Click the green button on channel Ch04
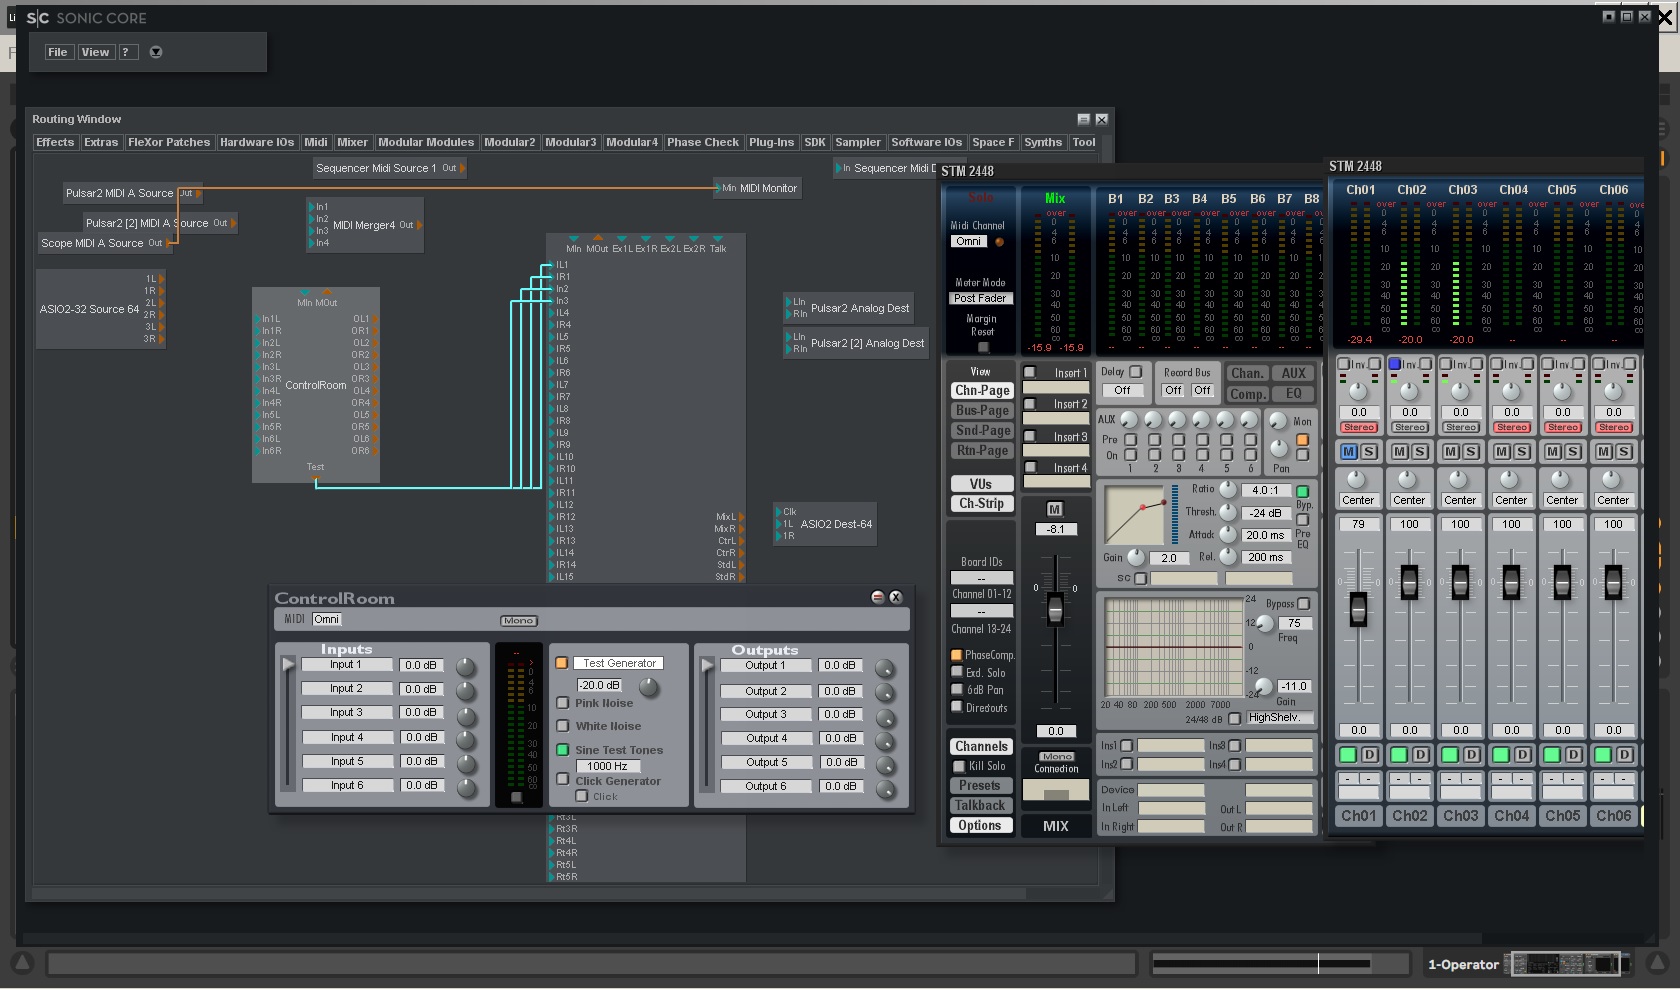 1501,755
